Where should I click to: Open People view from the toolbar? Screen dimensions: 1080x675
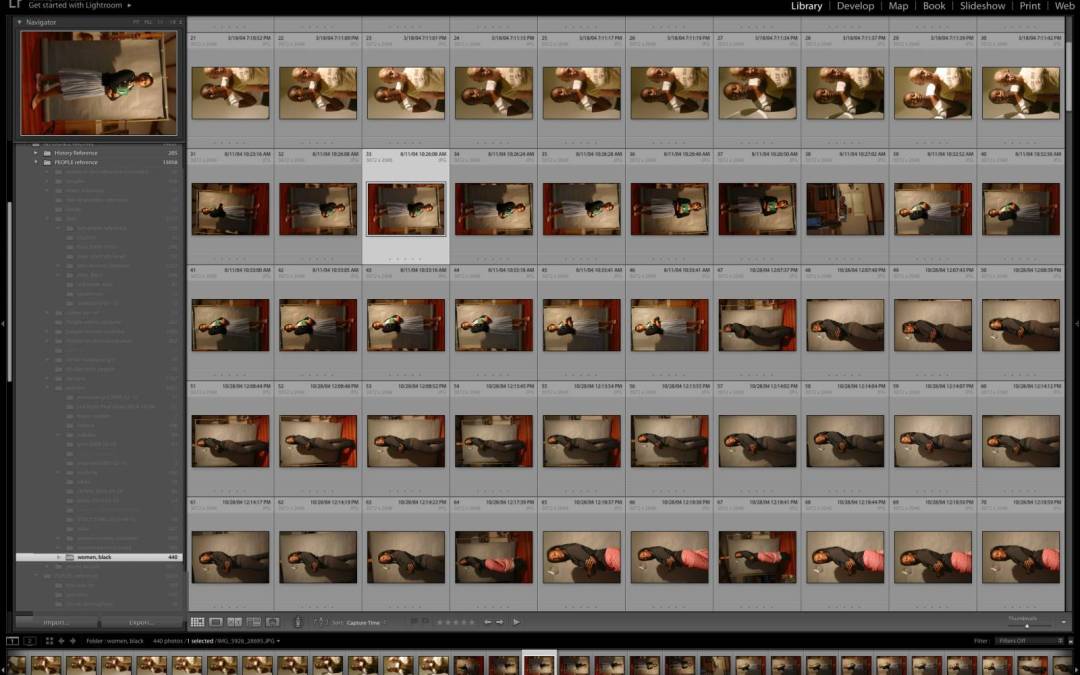point(273,622)
